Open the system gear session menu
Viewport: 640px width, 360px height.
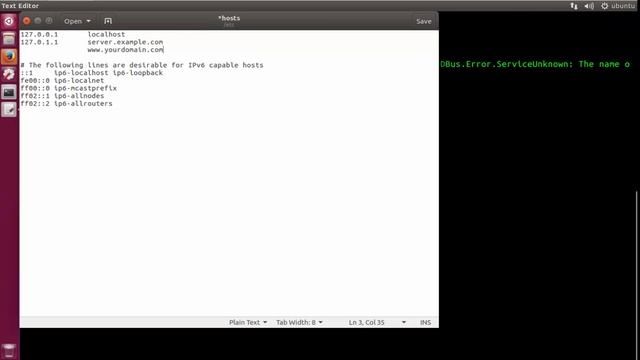point(604,6)
